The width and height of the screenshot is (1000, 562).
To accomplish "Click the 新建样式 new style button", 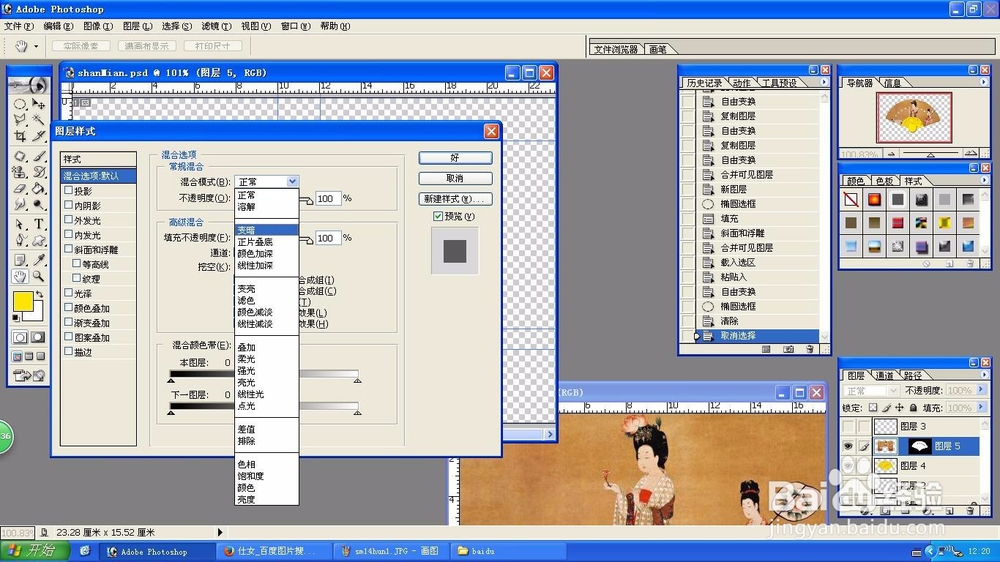I will pos(455,199).
